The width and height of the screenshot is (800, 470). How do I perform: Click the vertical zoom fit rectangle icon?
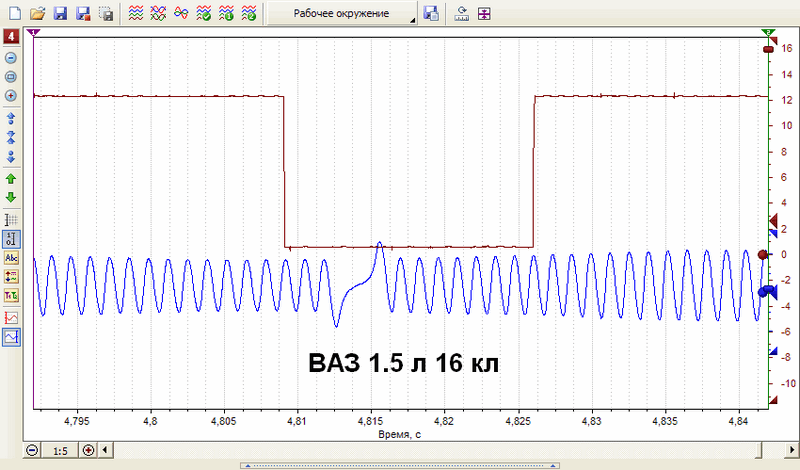(x=11, y=77)
